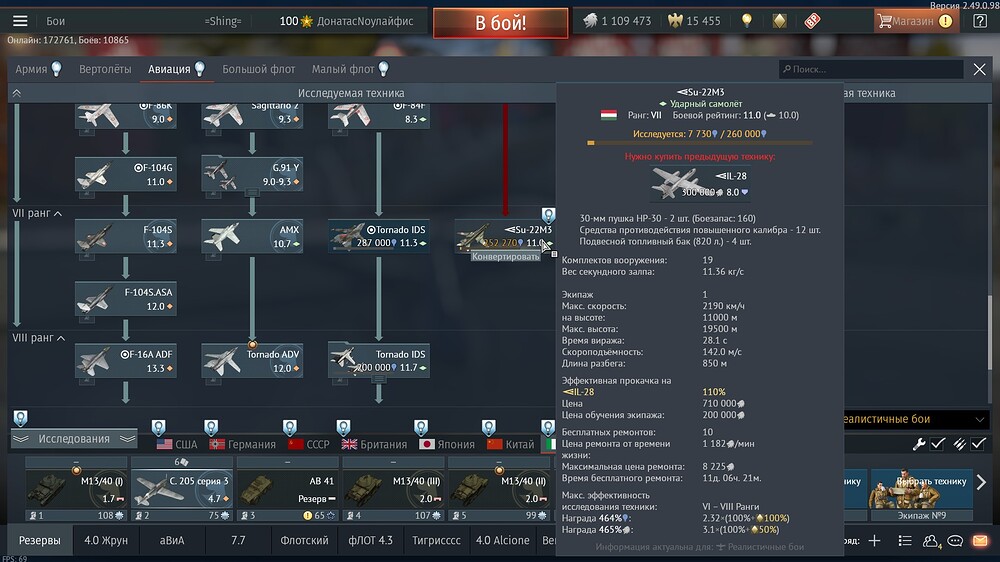Open the battle pass BP icon
Screen dimensions: 1000x562
click(x=812, y=20)
